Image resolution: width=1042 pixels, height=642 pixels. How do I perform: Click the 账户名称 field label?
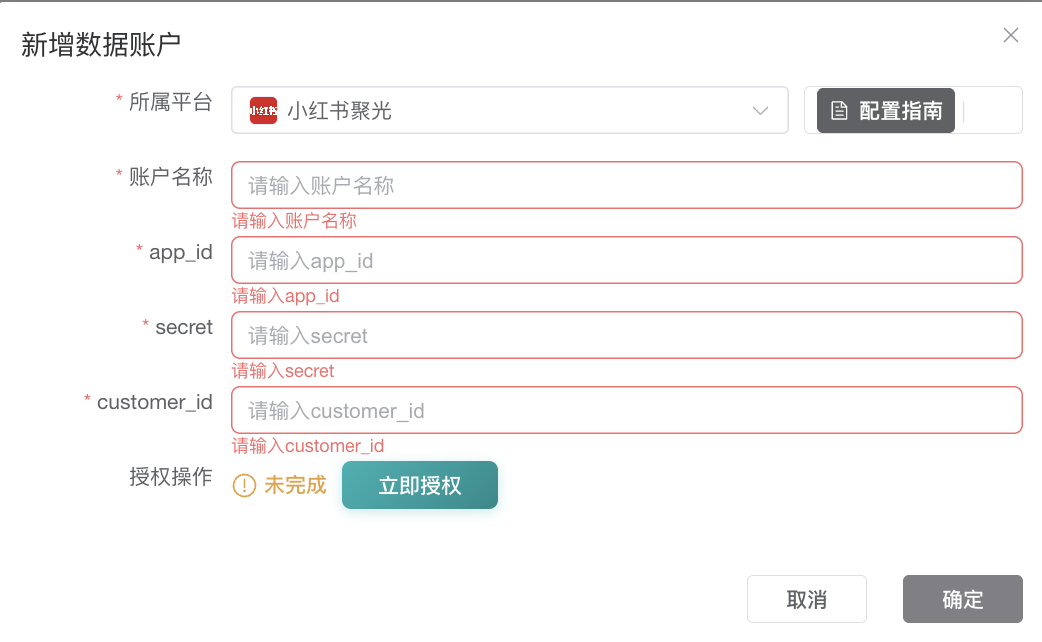pos(171,177)
